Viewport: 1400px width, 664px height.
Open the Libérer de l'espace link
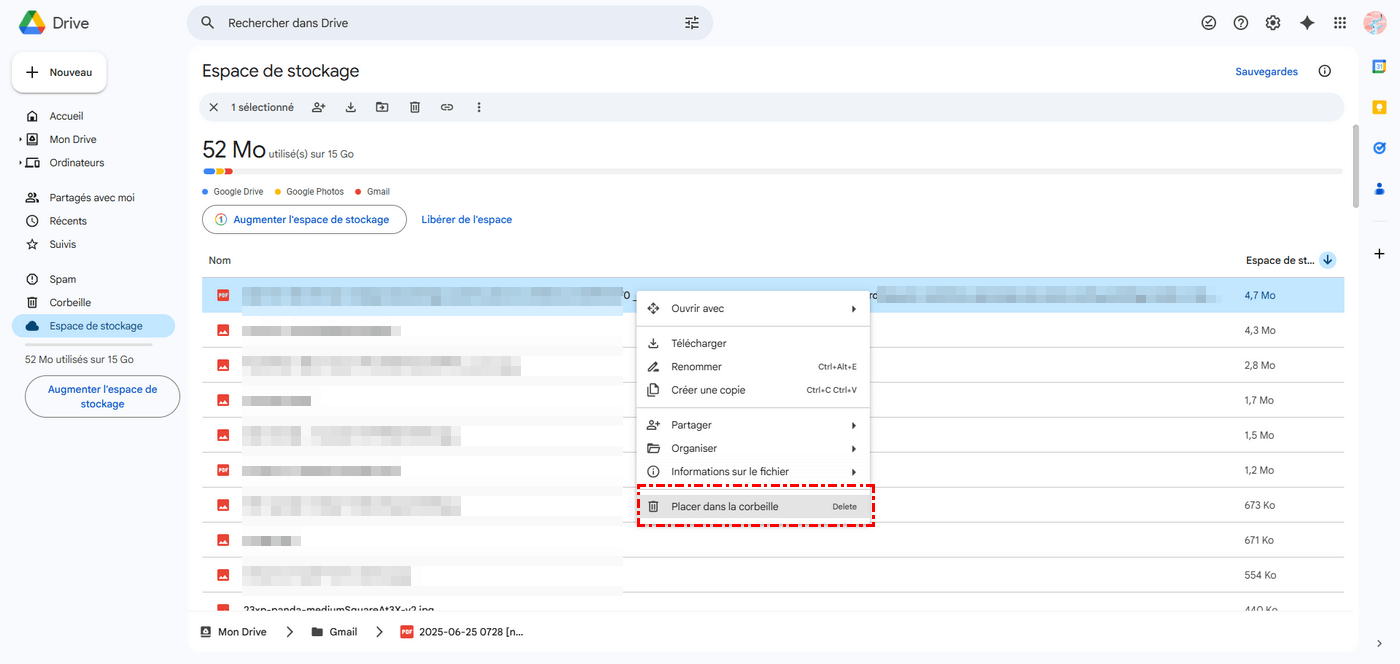coord(466,219)
